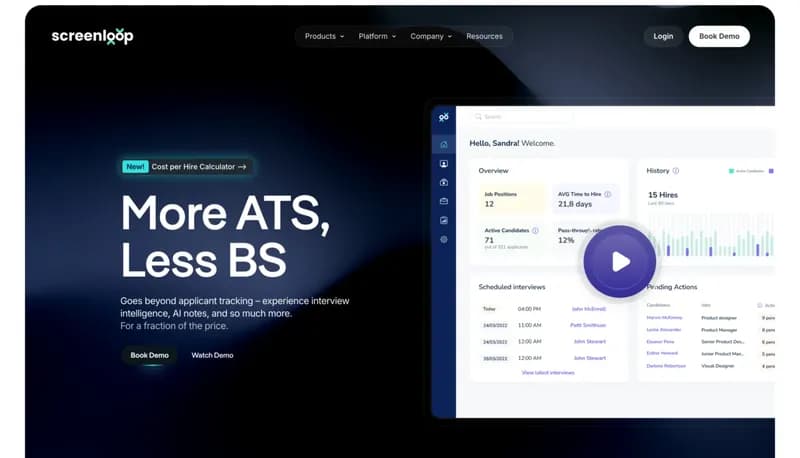Click the Login button
The height and width of the screenshot is (458, 800).
point(663,36)
